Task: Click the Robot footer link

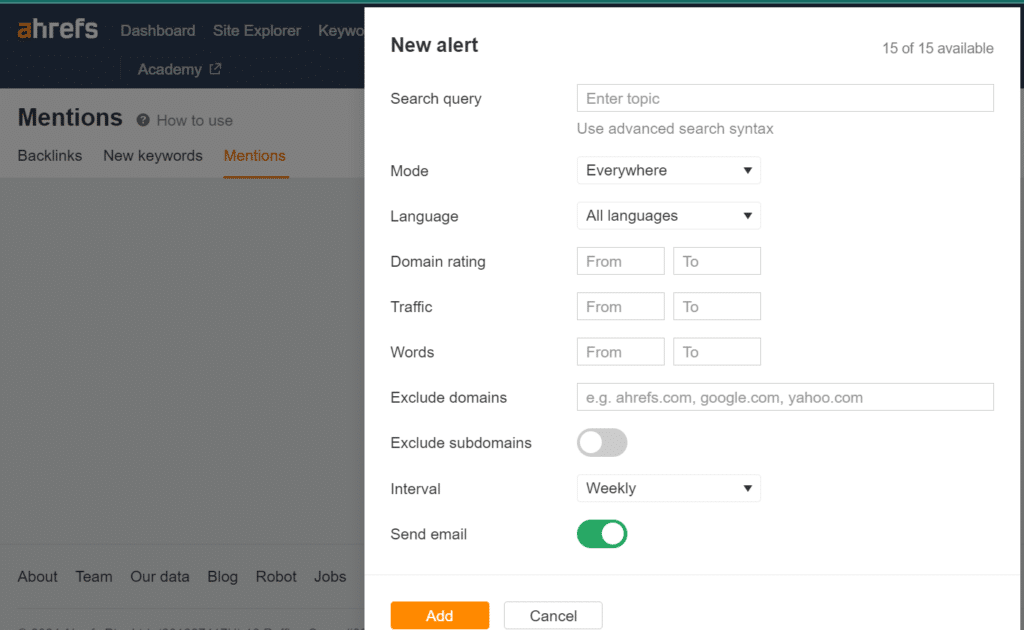Action: point(276,576)
